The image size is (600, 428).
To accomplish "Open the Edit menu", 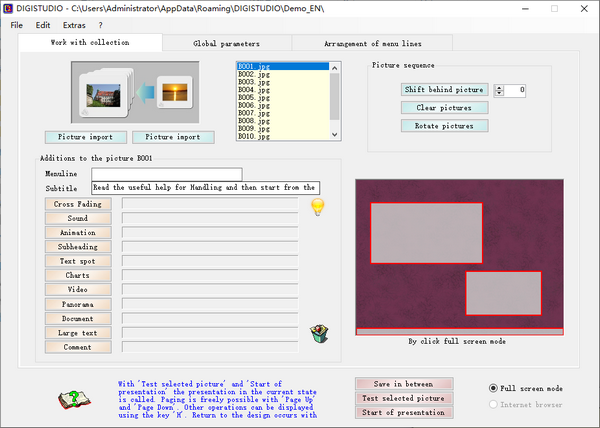I will click(x=43, y=25).
